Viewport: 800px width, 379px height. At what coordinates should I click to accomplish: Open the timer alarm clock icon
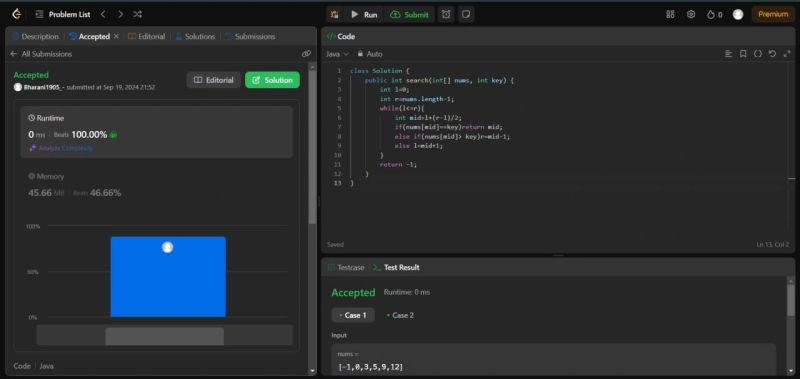(446, 14)
